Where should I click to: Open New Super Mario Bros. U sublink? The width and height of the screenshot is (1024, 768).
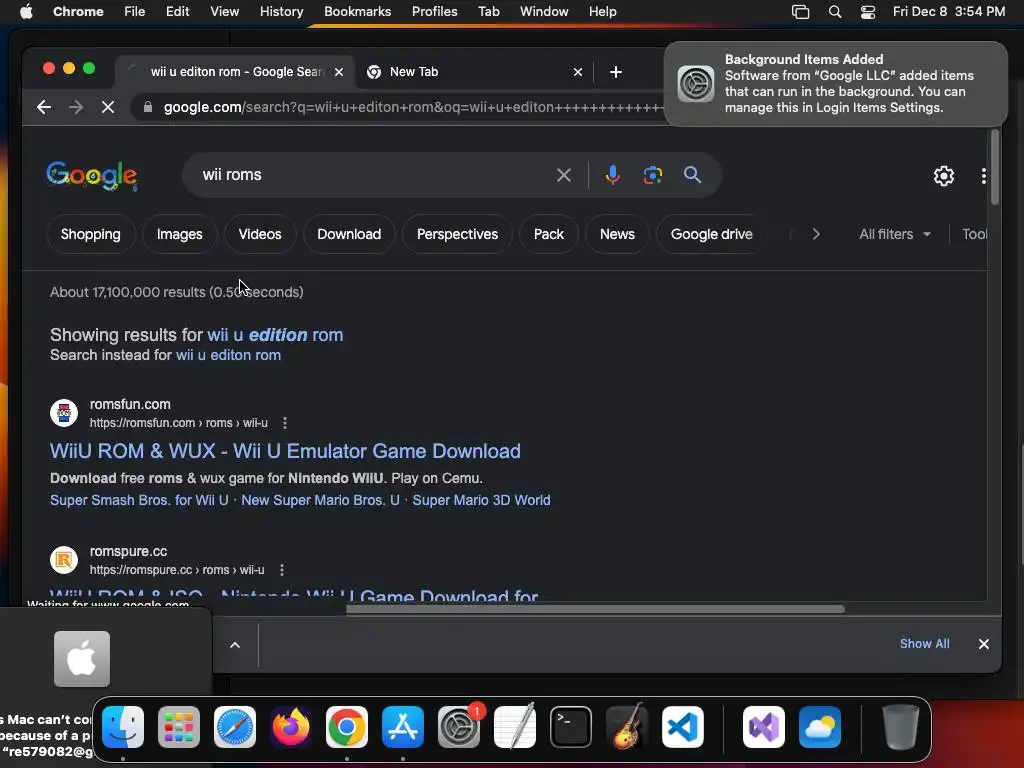click(x=321, y=500)
